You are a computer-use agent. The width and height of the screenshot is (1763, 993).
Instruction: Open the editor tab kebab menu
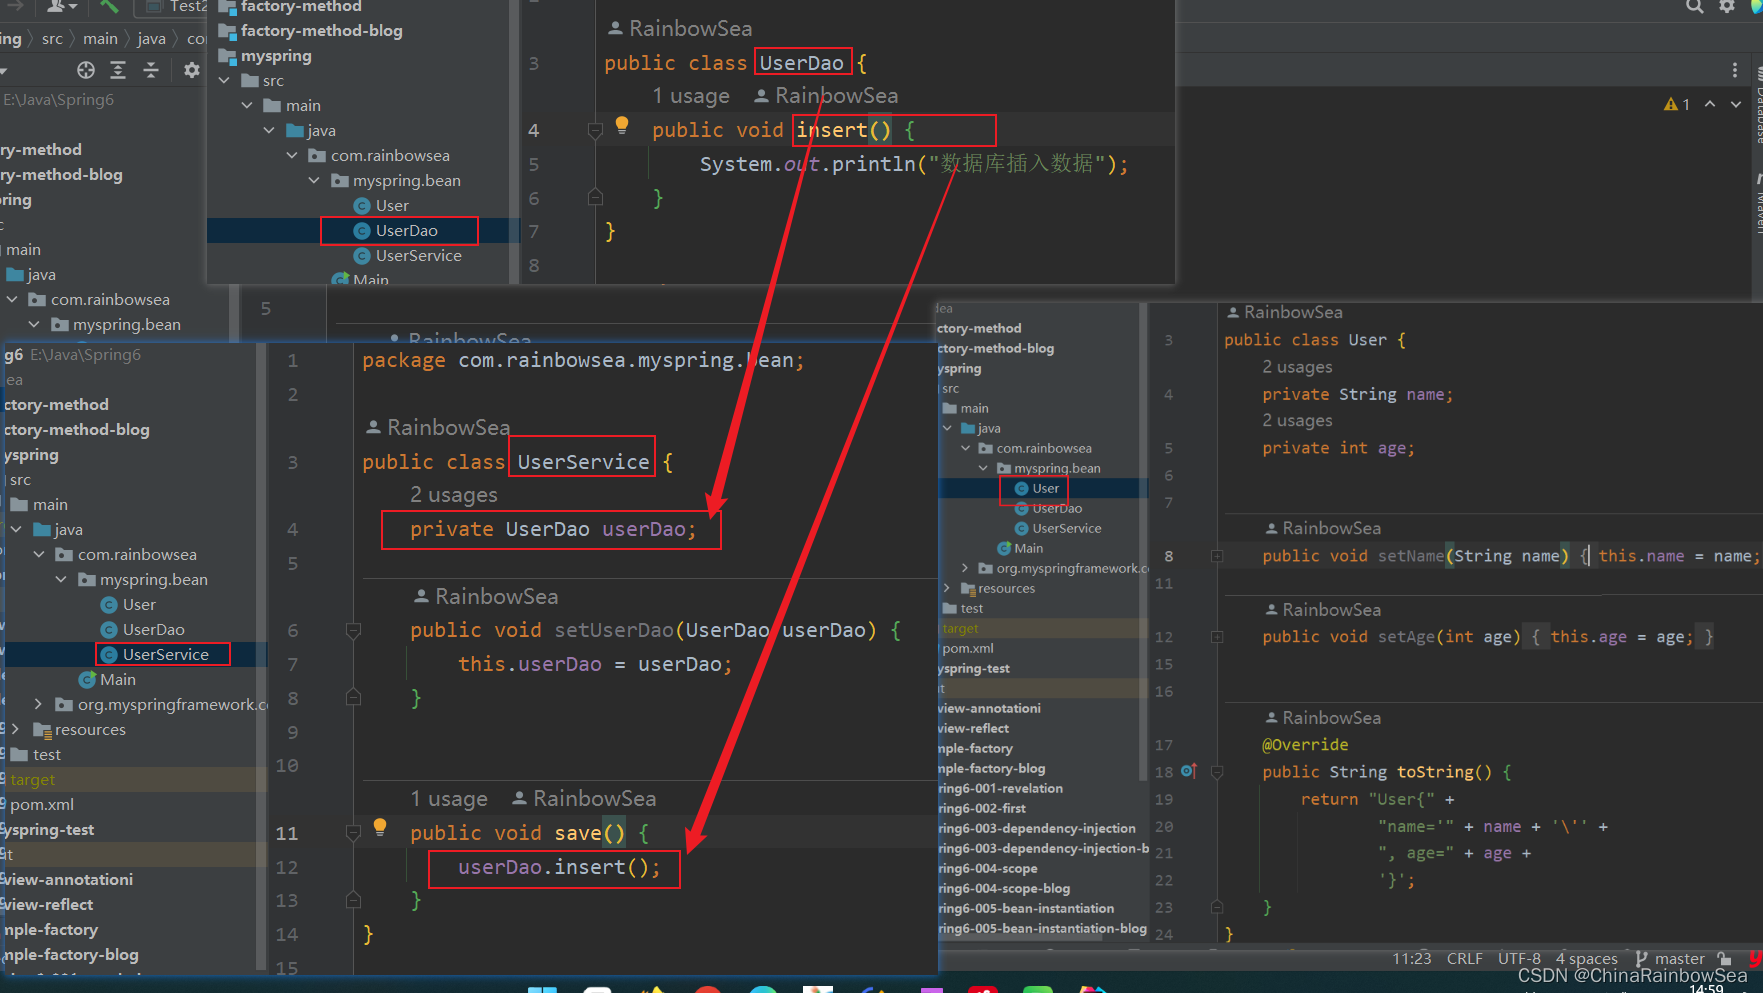[x=1735, y=70]
